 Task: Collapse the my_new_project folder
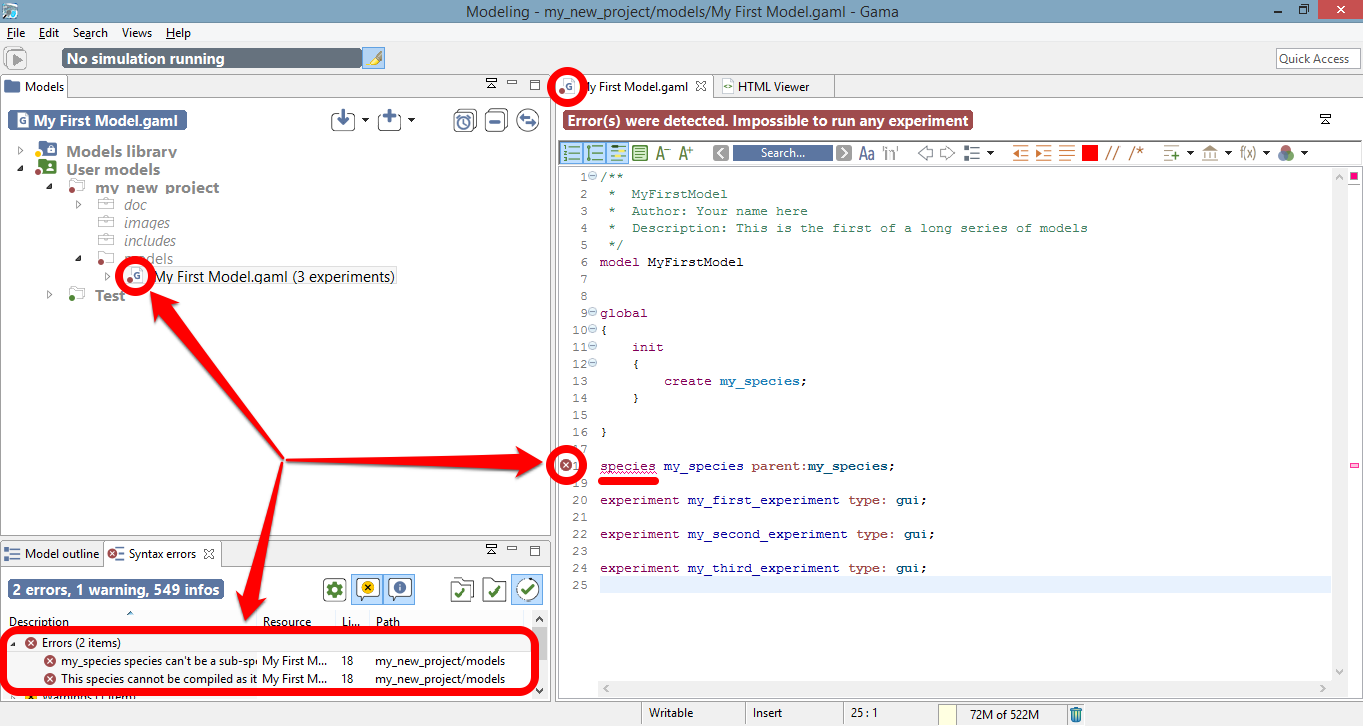tap(50, 187)
